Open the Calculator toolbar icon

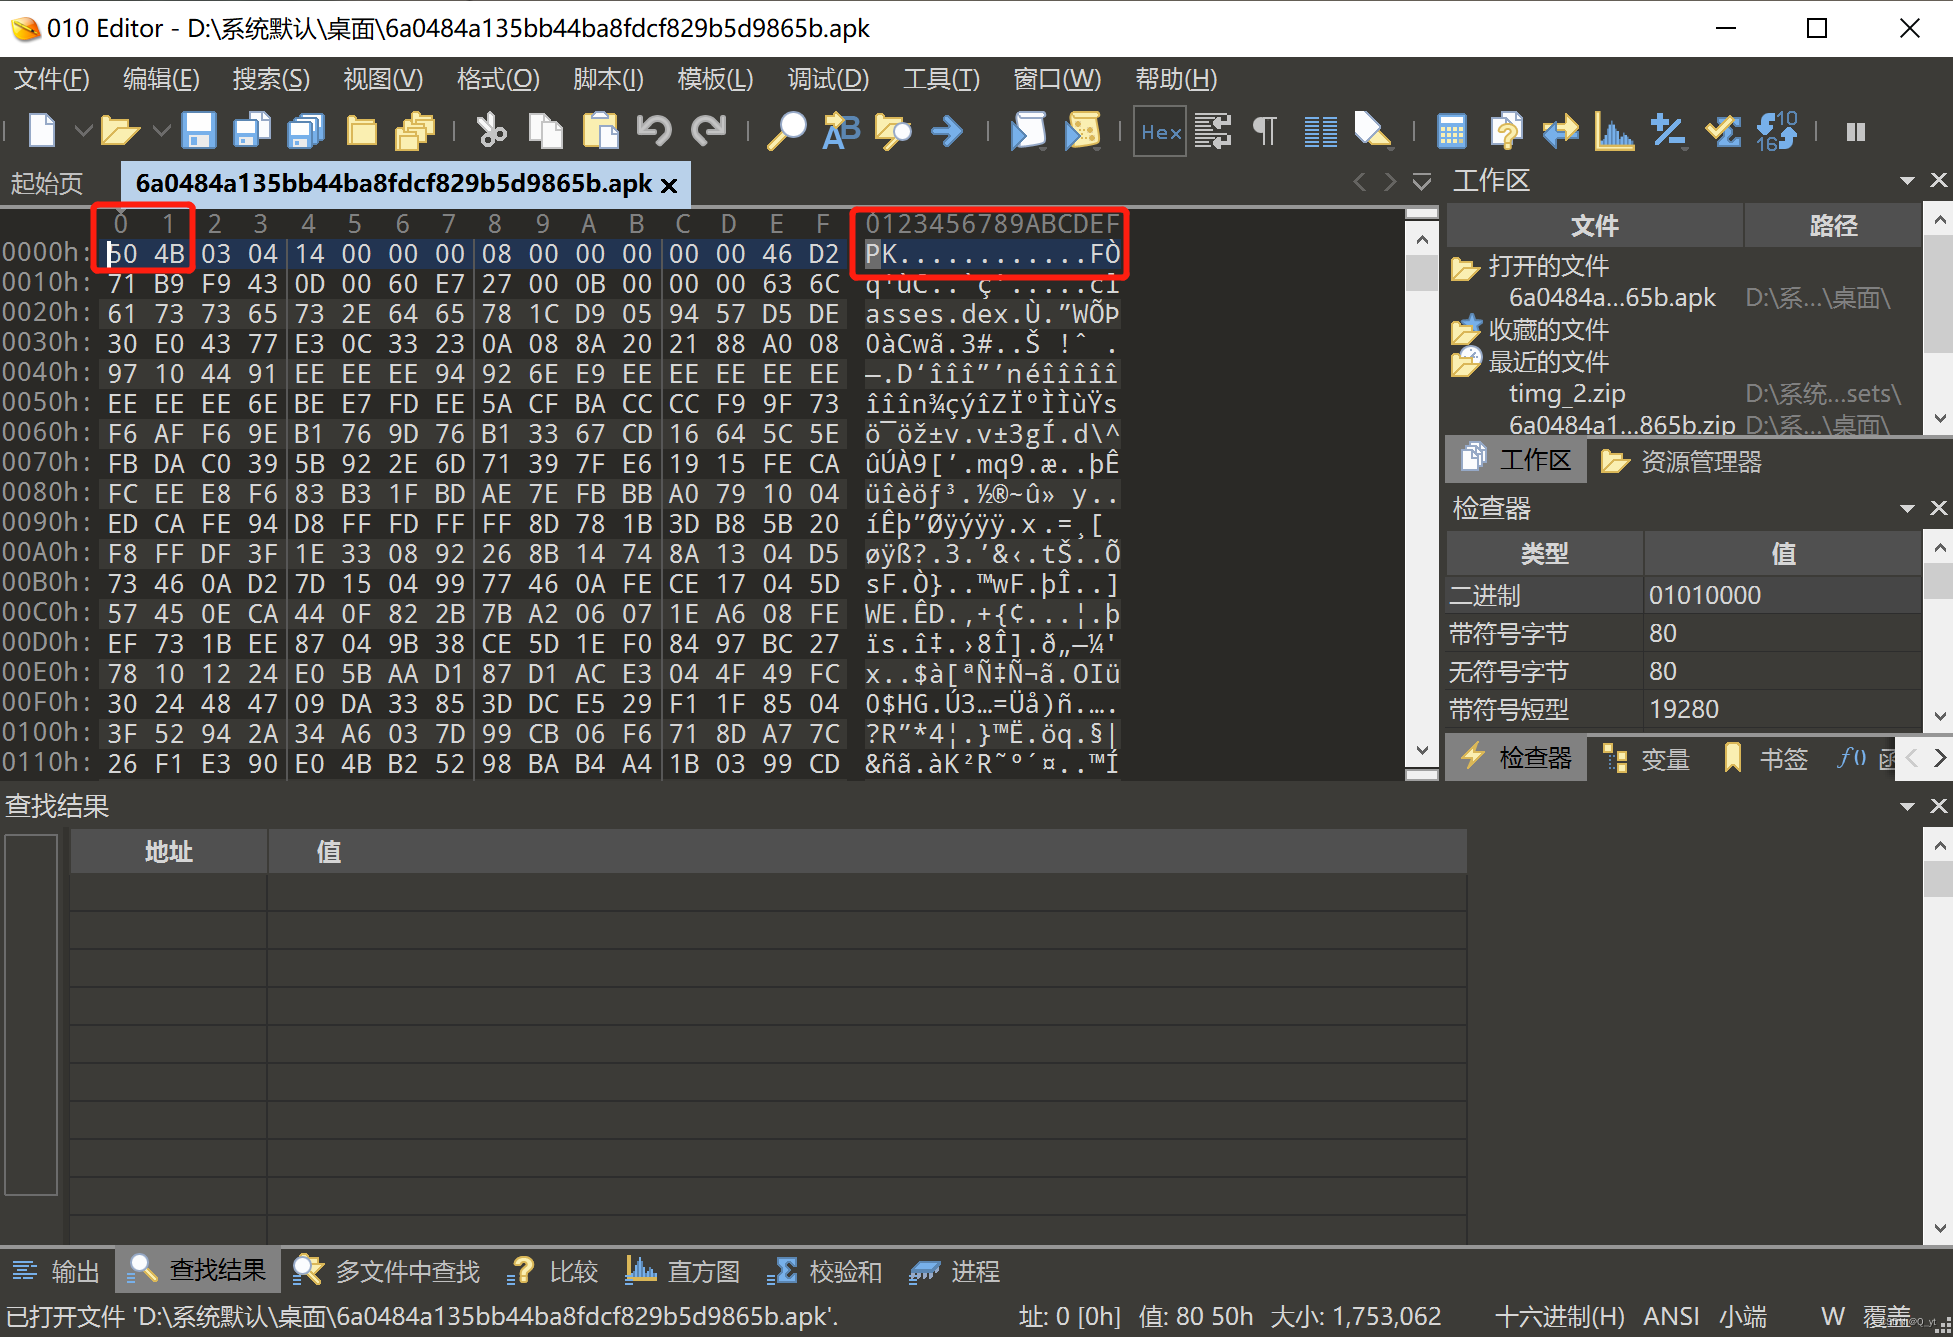1451,131
